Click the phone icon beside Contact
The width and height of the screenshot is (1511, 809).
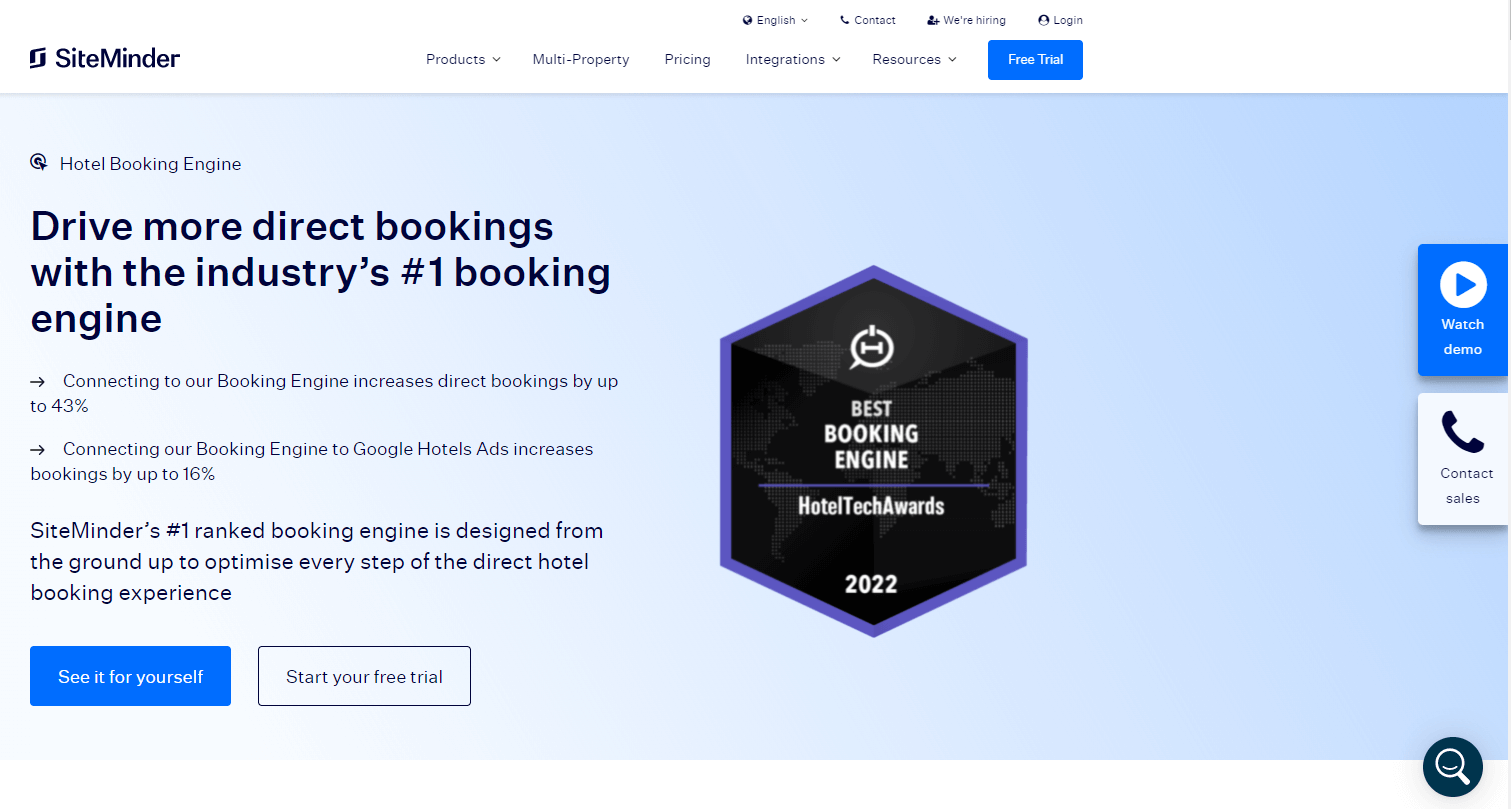[845, 20]
